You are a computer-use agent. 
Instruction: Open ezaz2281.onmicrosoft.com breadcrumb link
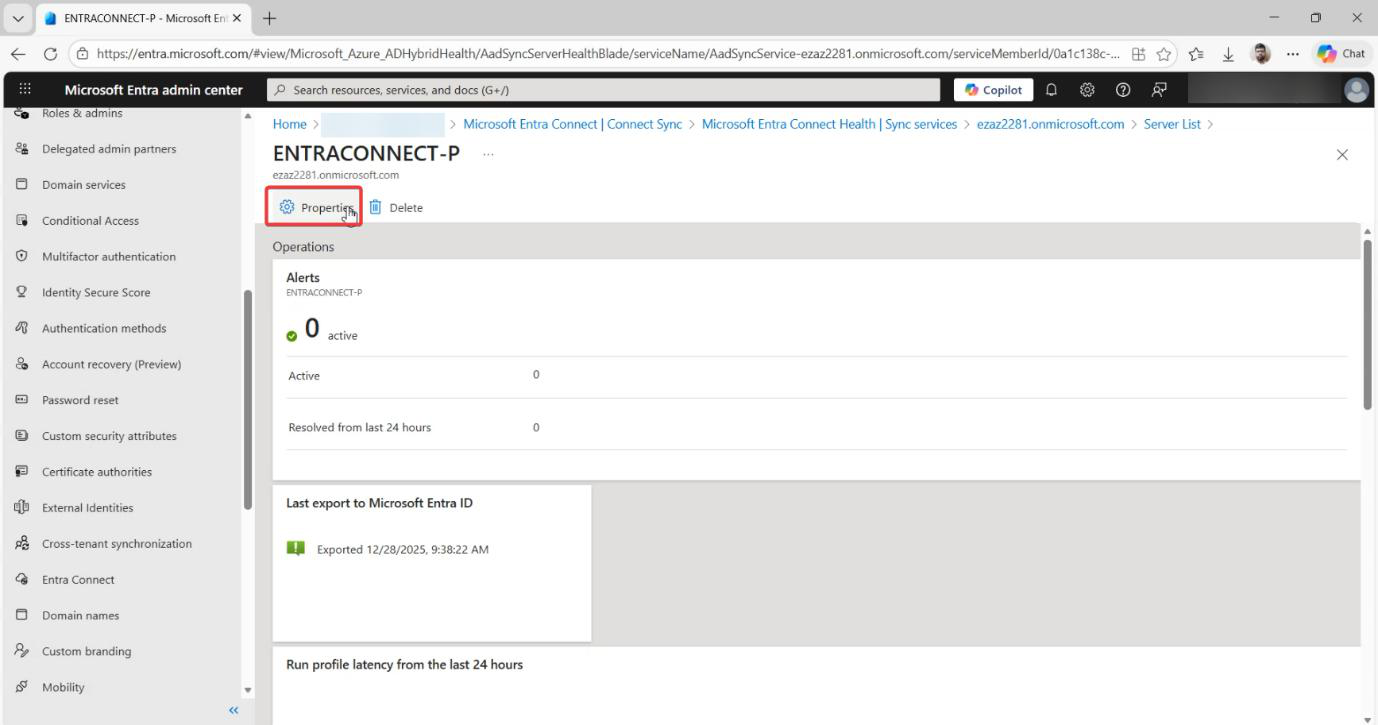(x=1050, y=124)
